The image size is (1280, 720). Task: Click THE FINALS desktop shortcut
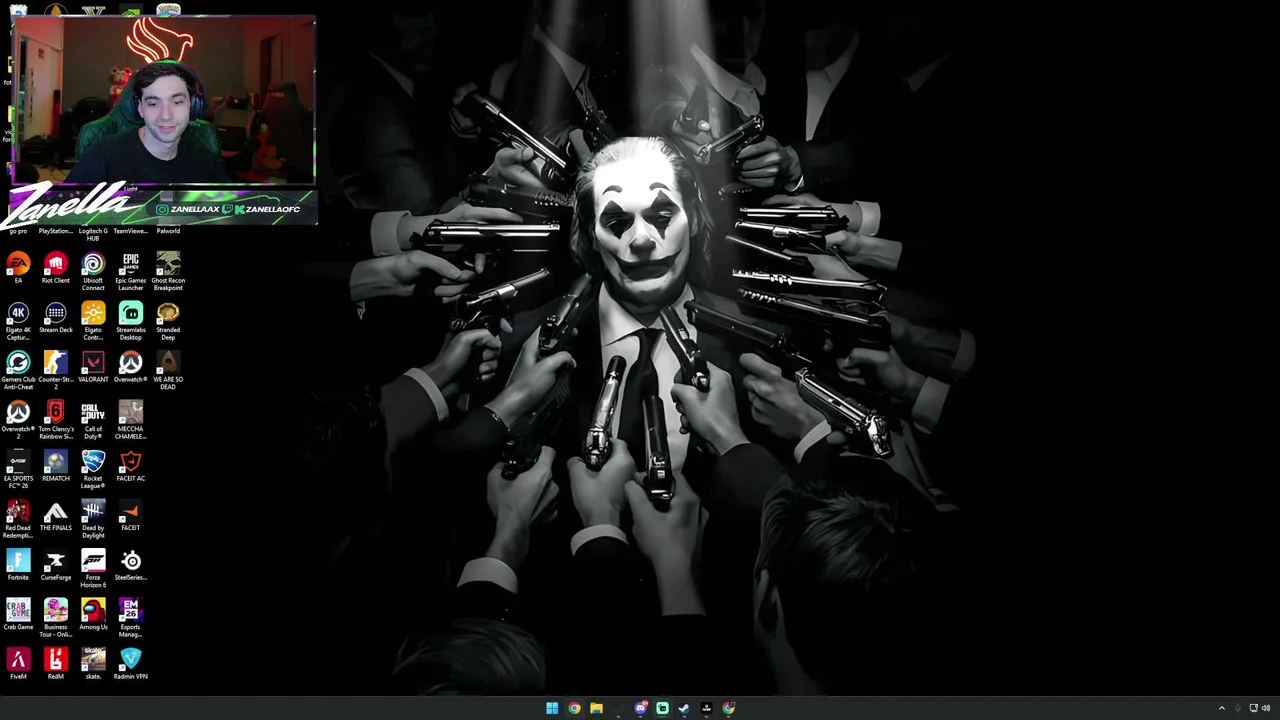coord(56,516)
